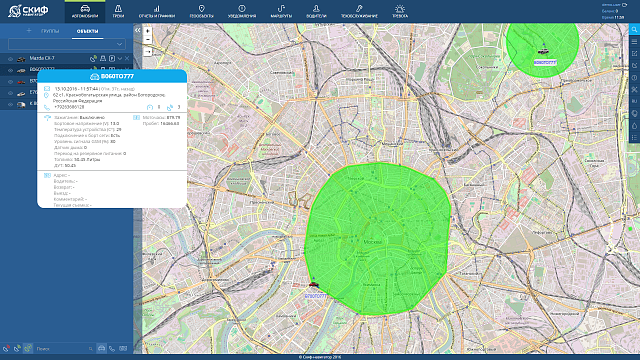640x360 pixels.
Task: Switch to the Группы tab
Action: pos(50,31)
